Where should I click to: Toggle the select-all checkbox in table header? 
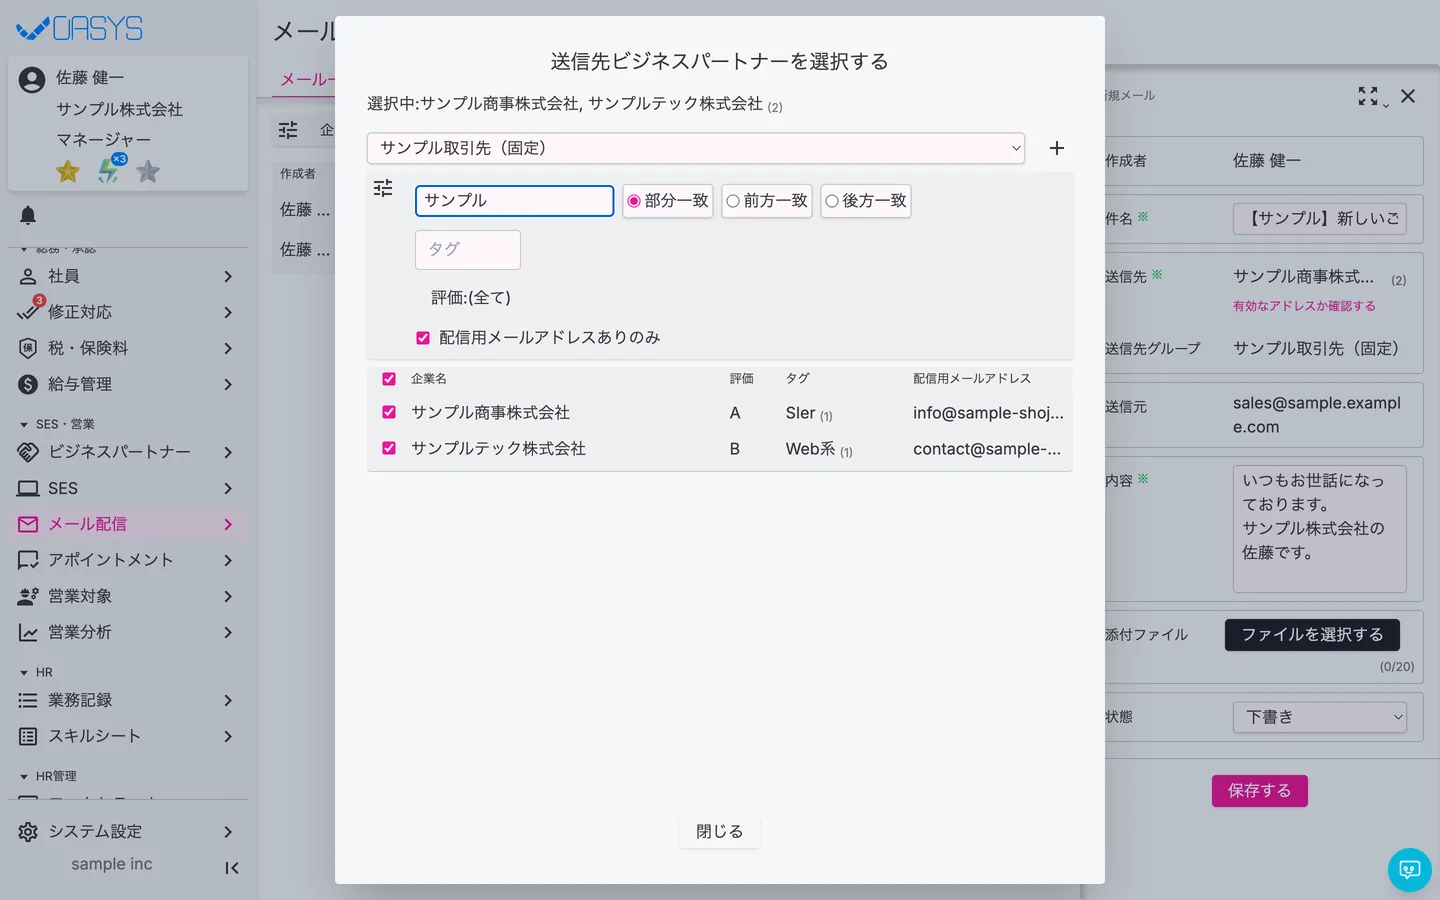coord(389,379)
